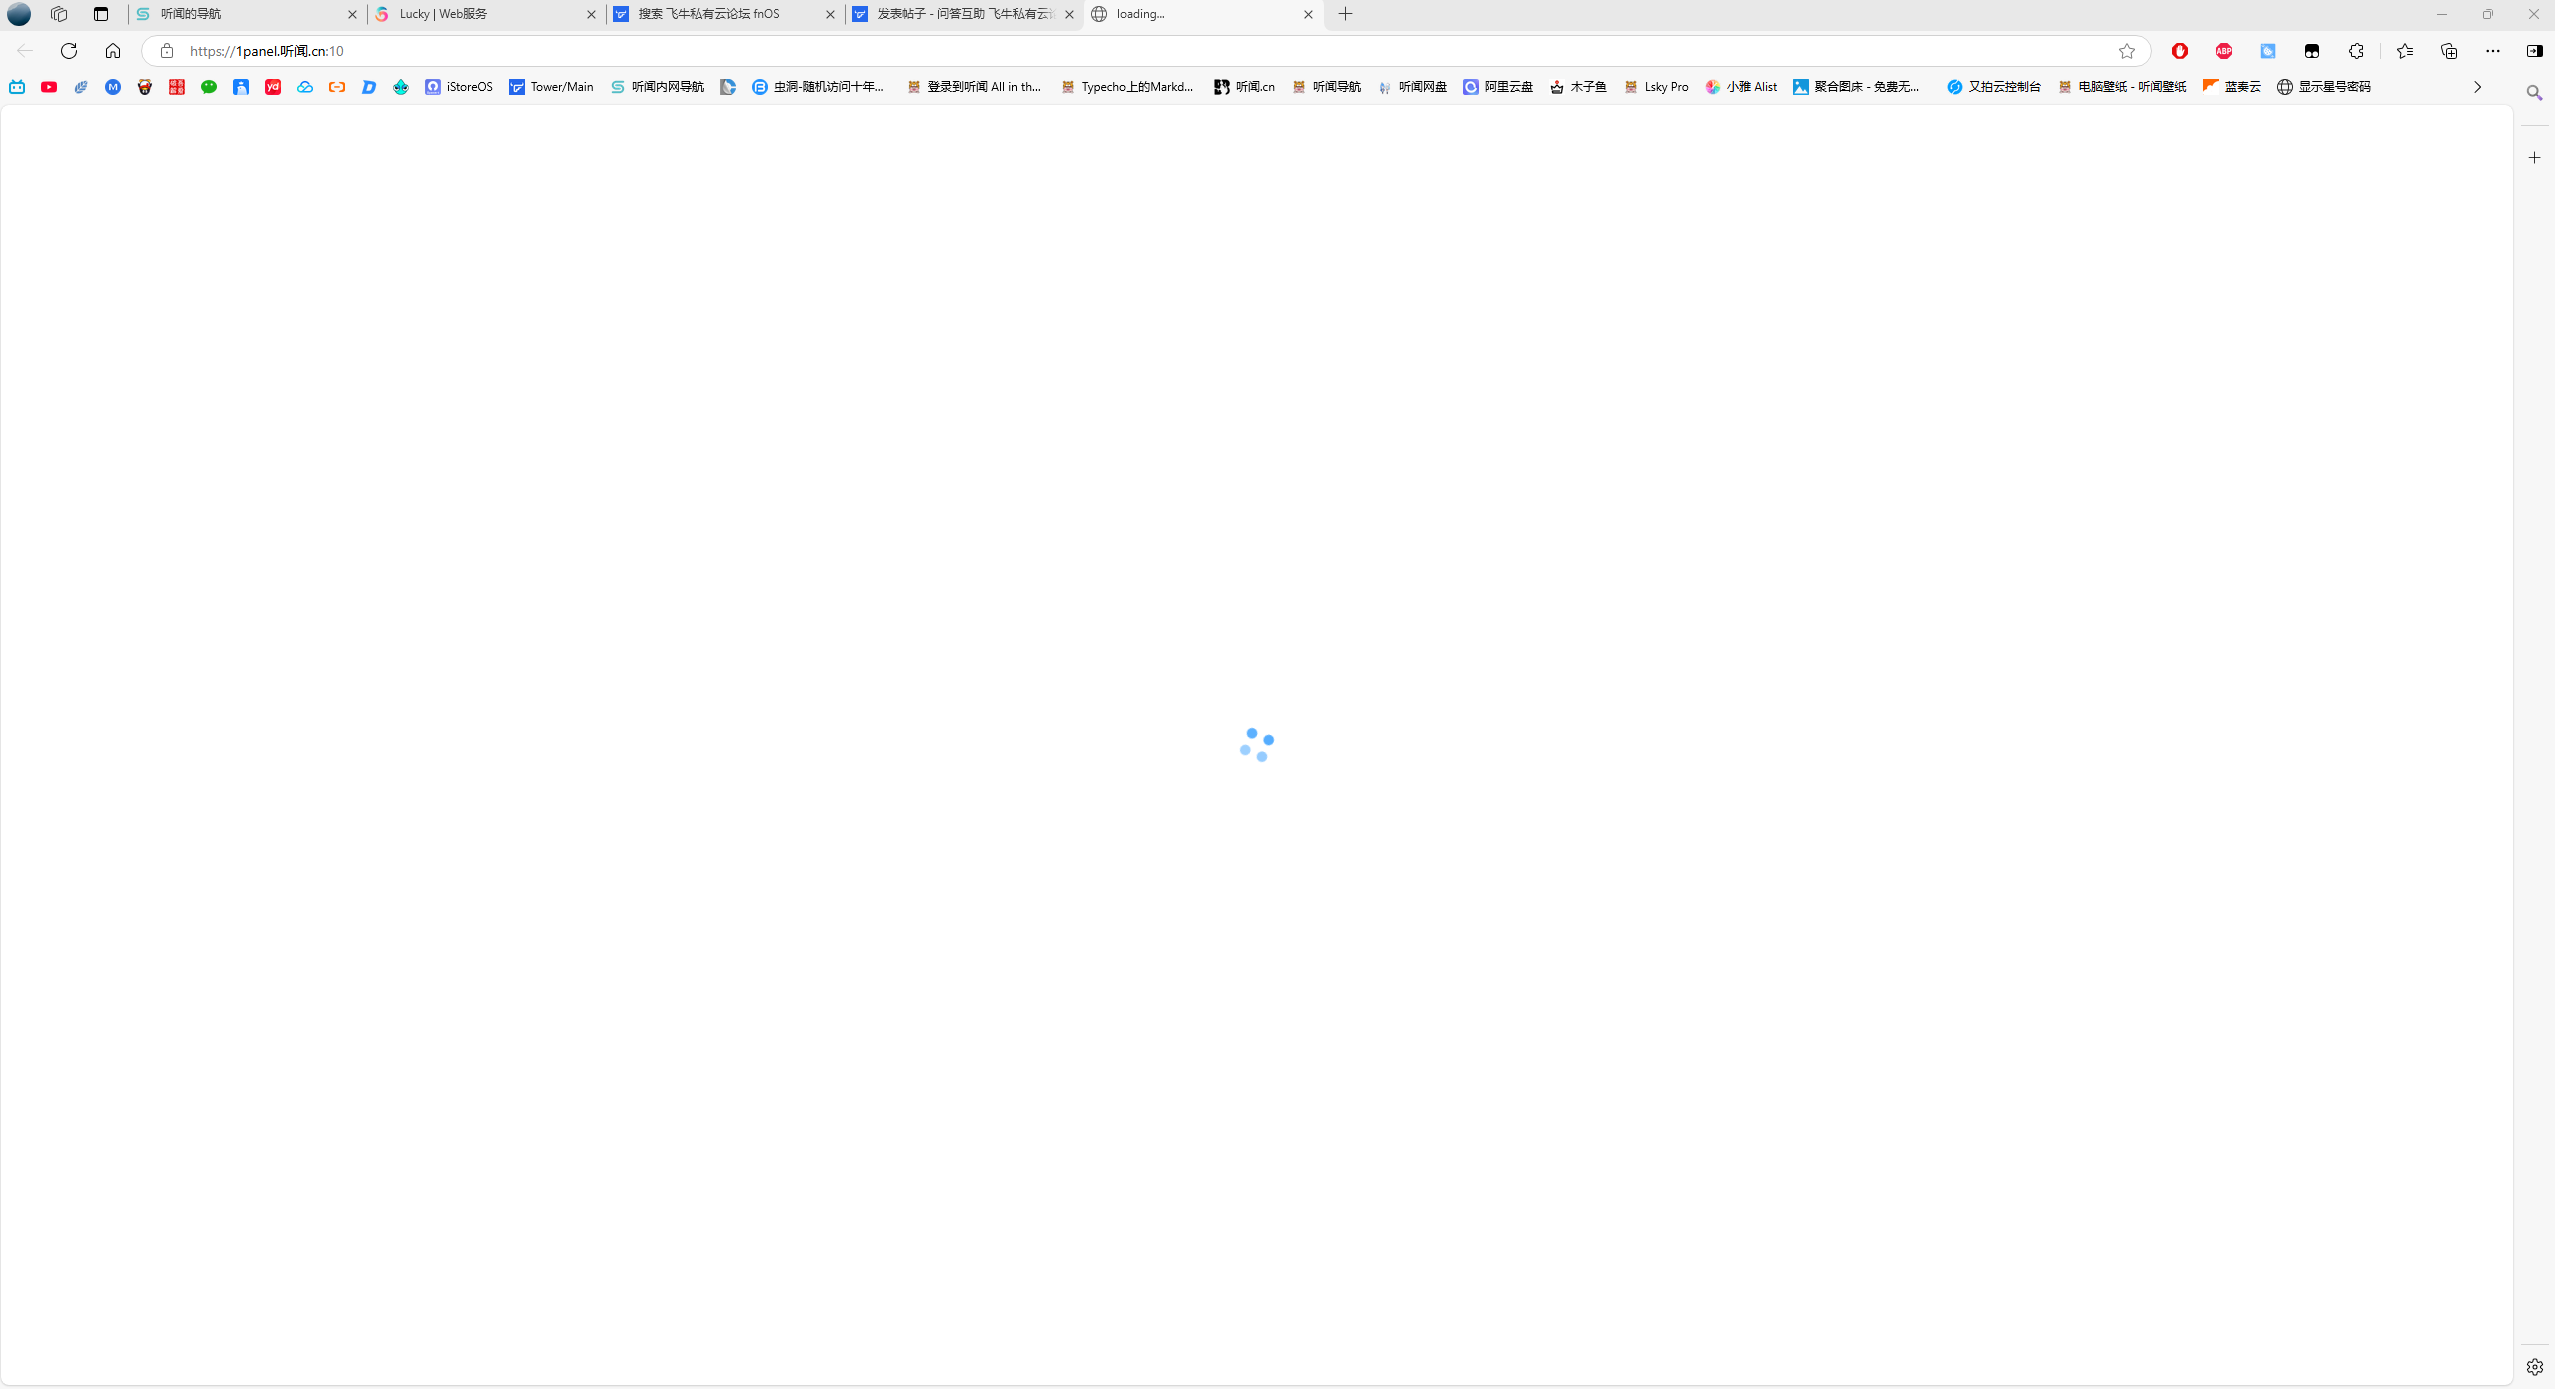Viewport: 2555px width, 1389px height.
Task: Select the loading... tab
Action: 1202,14
